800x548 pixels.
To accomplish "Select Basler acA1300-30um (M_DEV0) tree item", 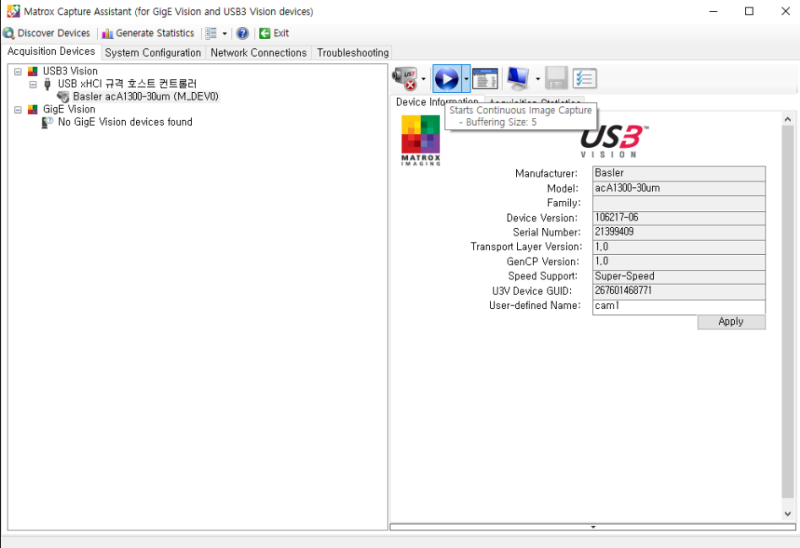I will (x=145, y=96).
